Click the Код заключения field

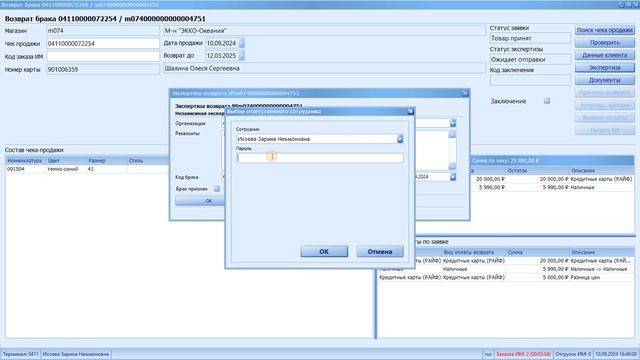(x=530, y=80)
